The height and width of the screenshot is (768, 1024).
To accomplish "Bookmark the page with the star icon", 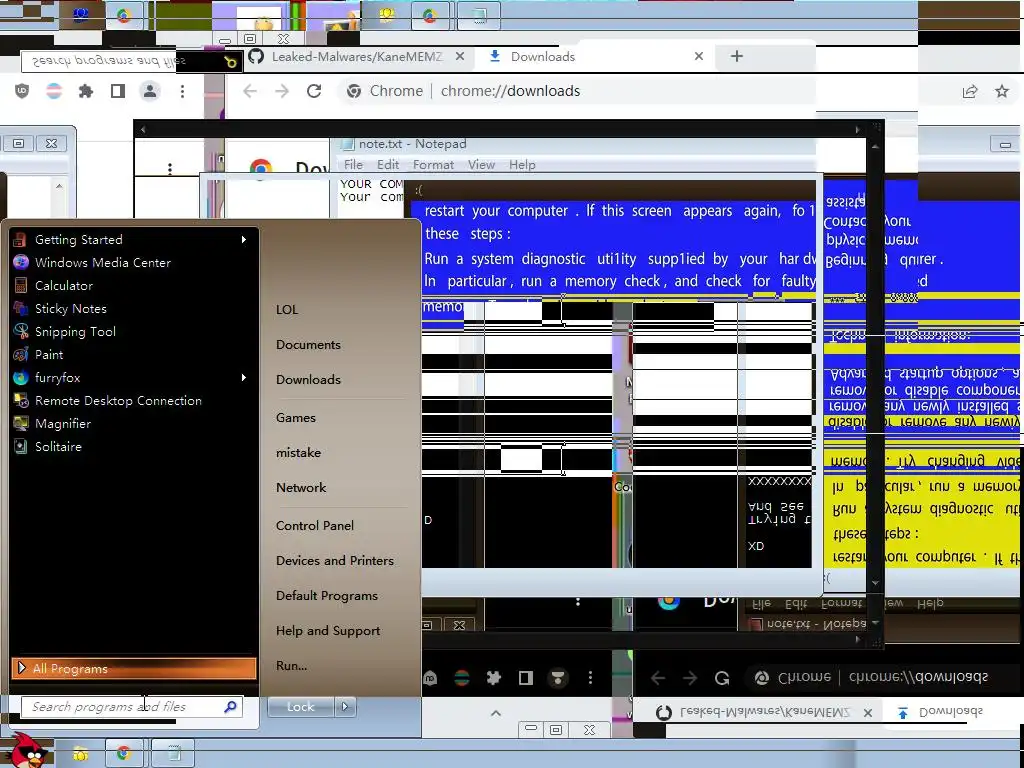I will pos(1002,91).
